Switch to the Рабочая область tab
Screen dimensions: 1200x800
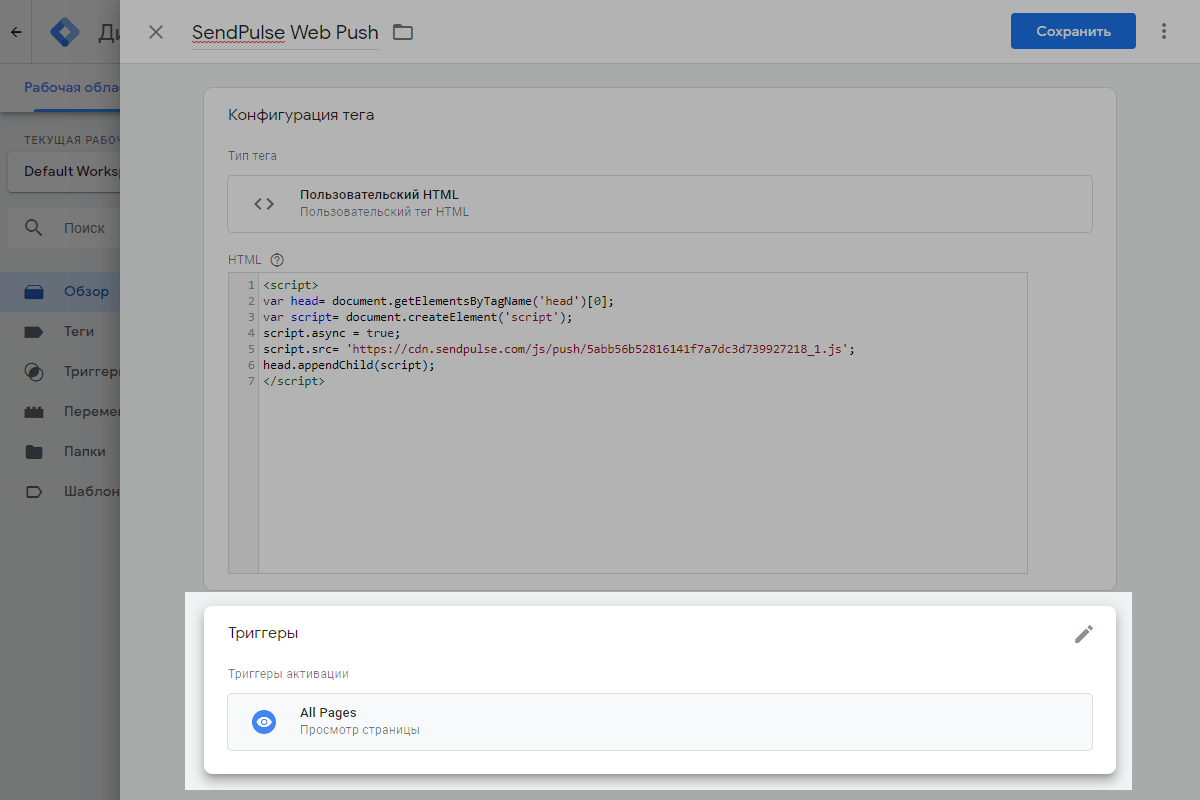[72, 87]
